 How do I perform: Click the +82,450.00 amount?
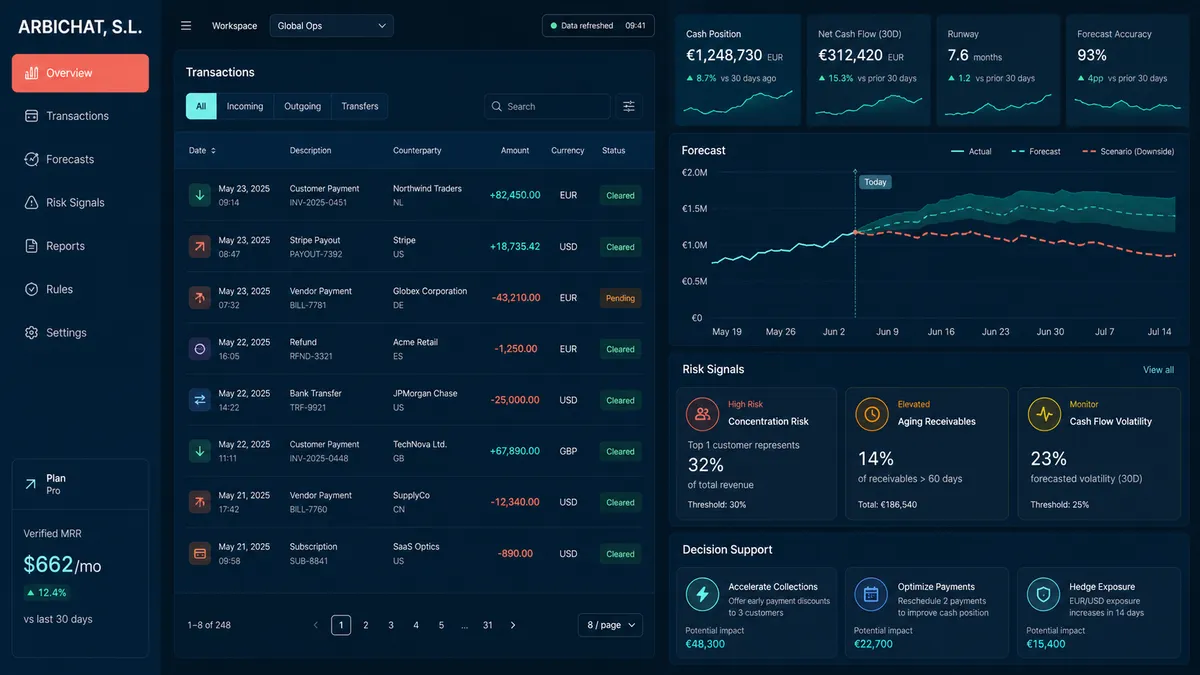click(515, 195)
